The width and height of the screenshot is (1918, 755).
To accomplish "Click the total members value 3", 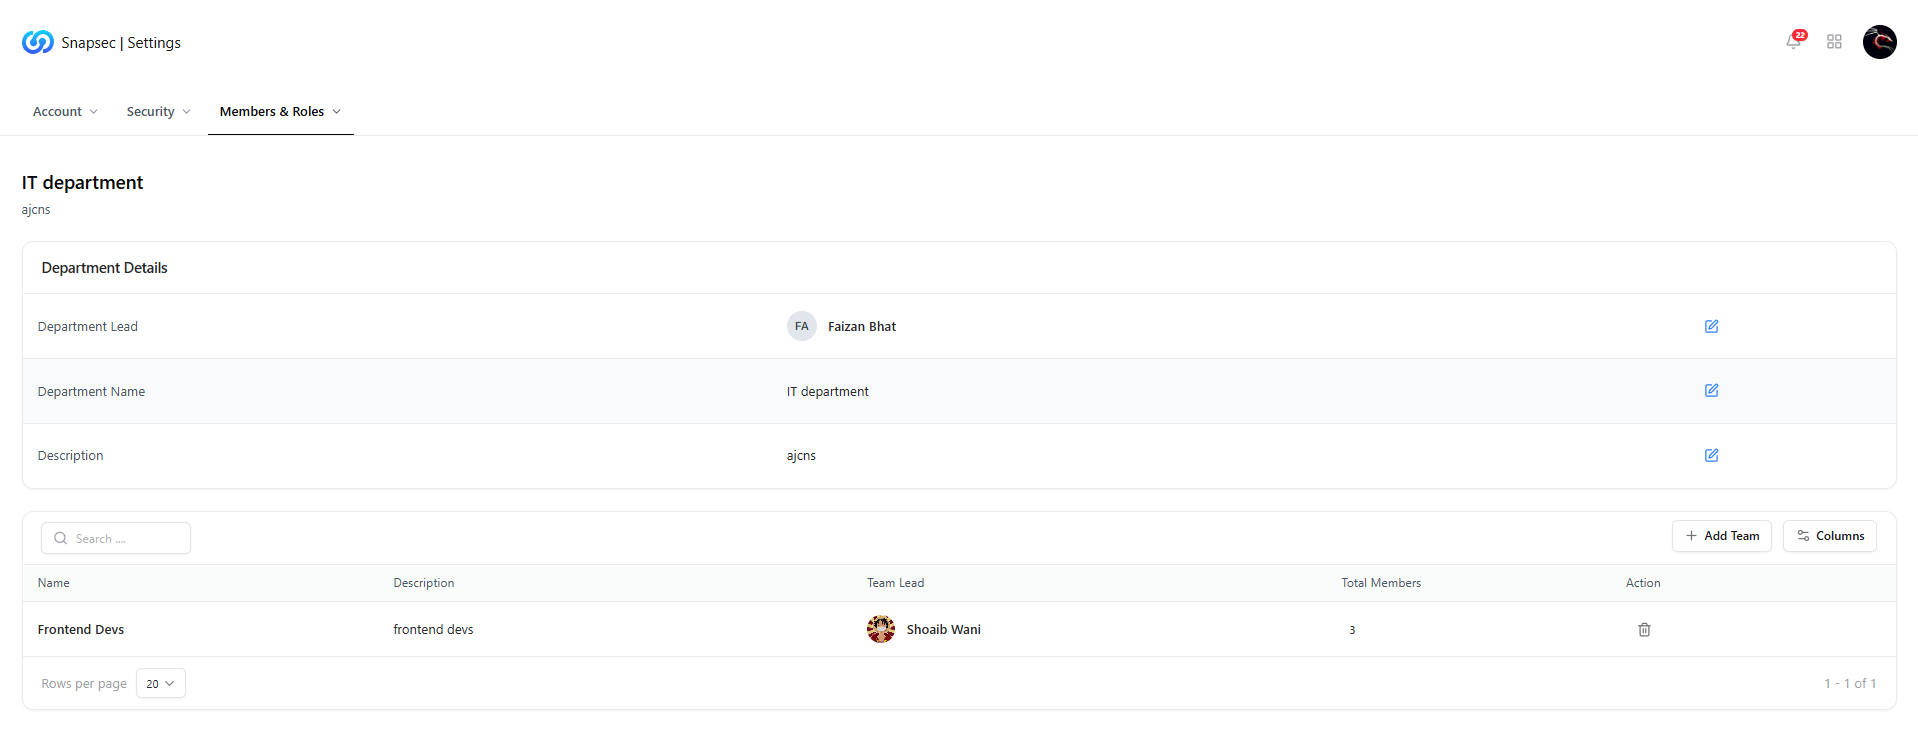I will click(1352, 630).
